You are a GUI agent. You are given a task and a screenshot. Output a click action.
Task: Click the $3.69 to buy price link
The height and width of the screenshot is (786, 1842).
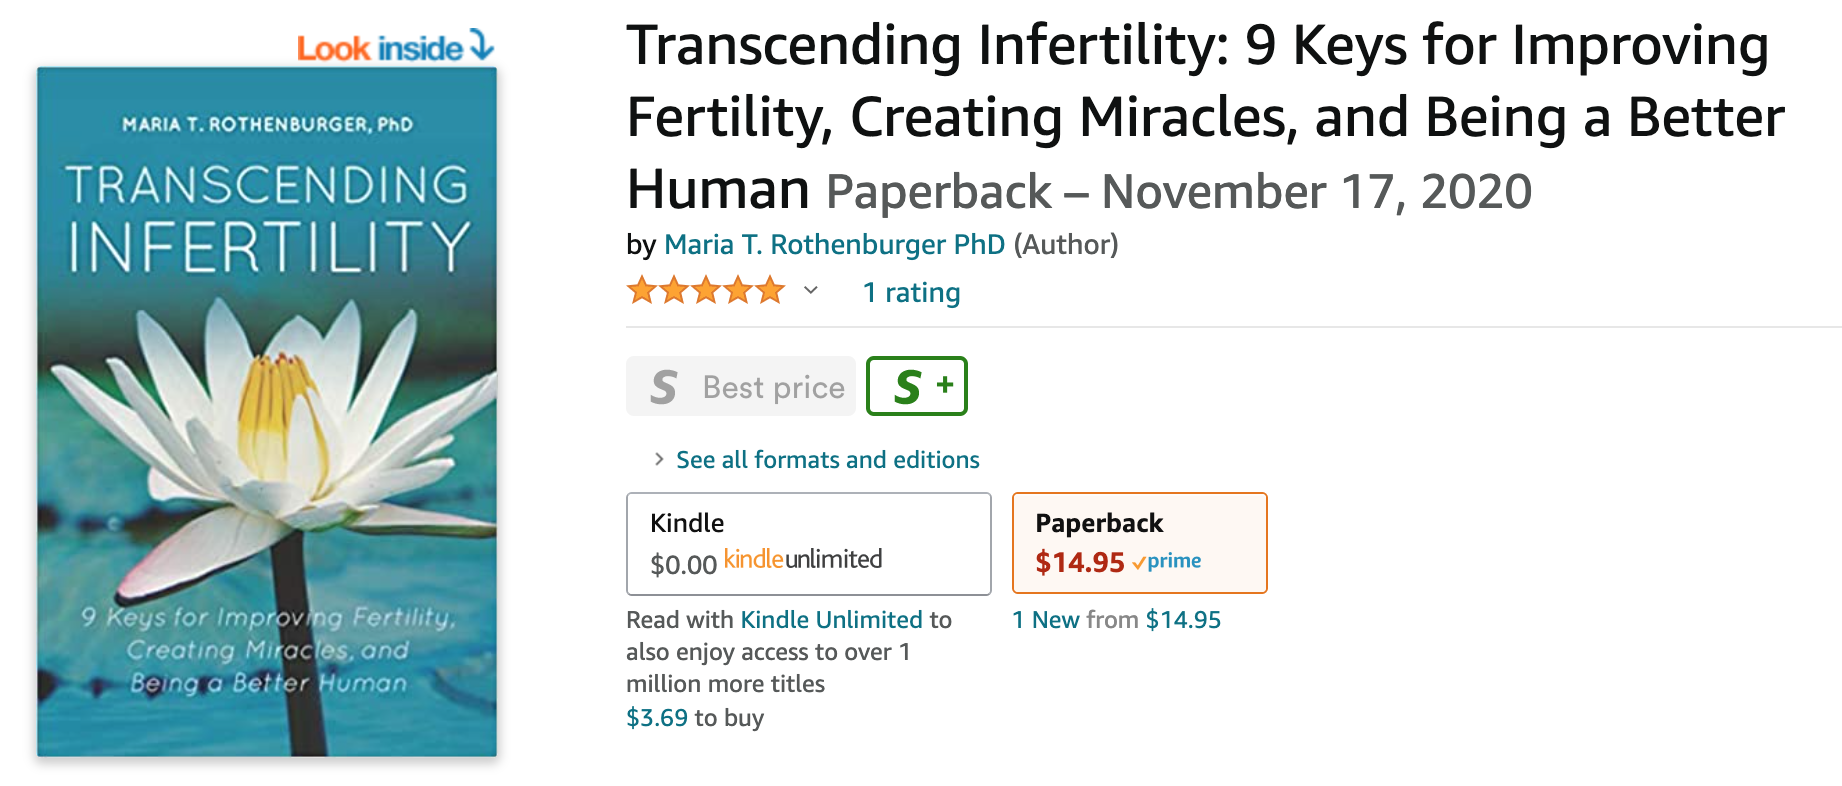pyautogui.click(x=657, y=718)
